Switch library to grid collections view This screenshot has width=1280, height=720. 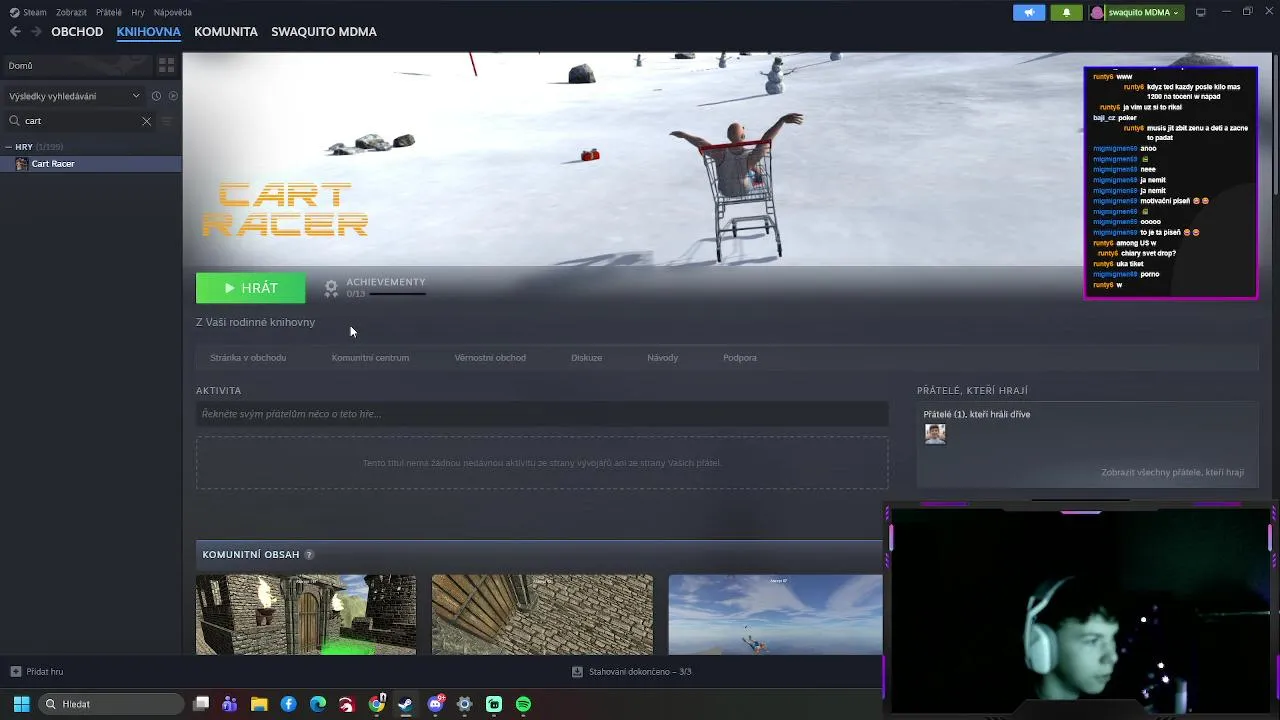point(166,65)
